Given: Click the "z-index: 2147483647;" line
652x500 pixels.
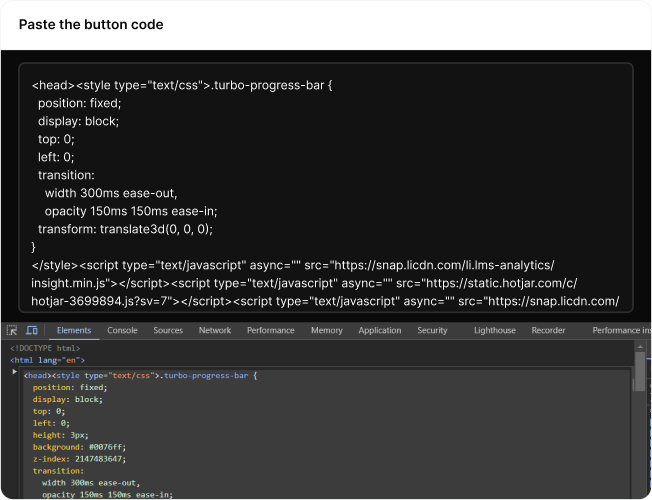Looking at the screenshot, I should click(x=79, y=459).
